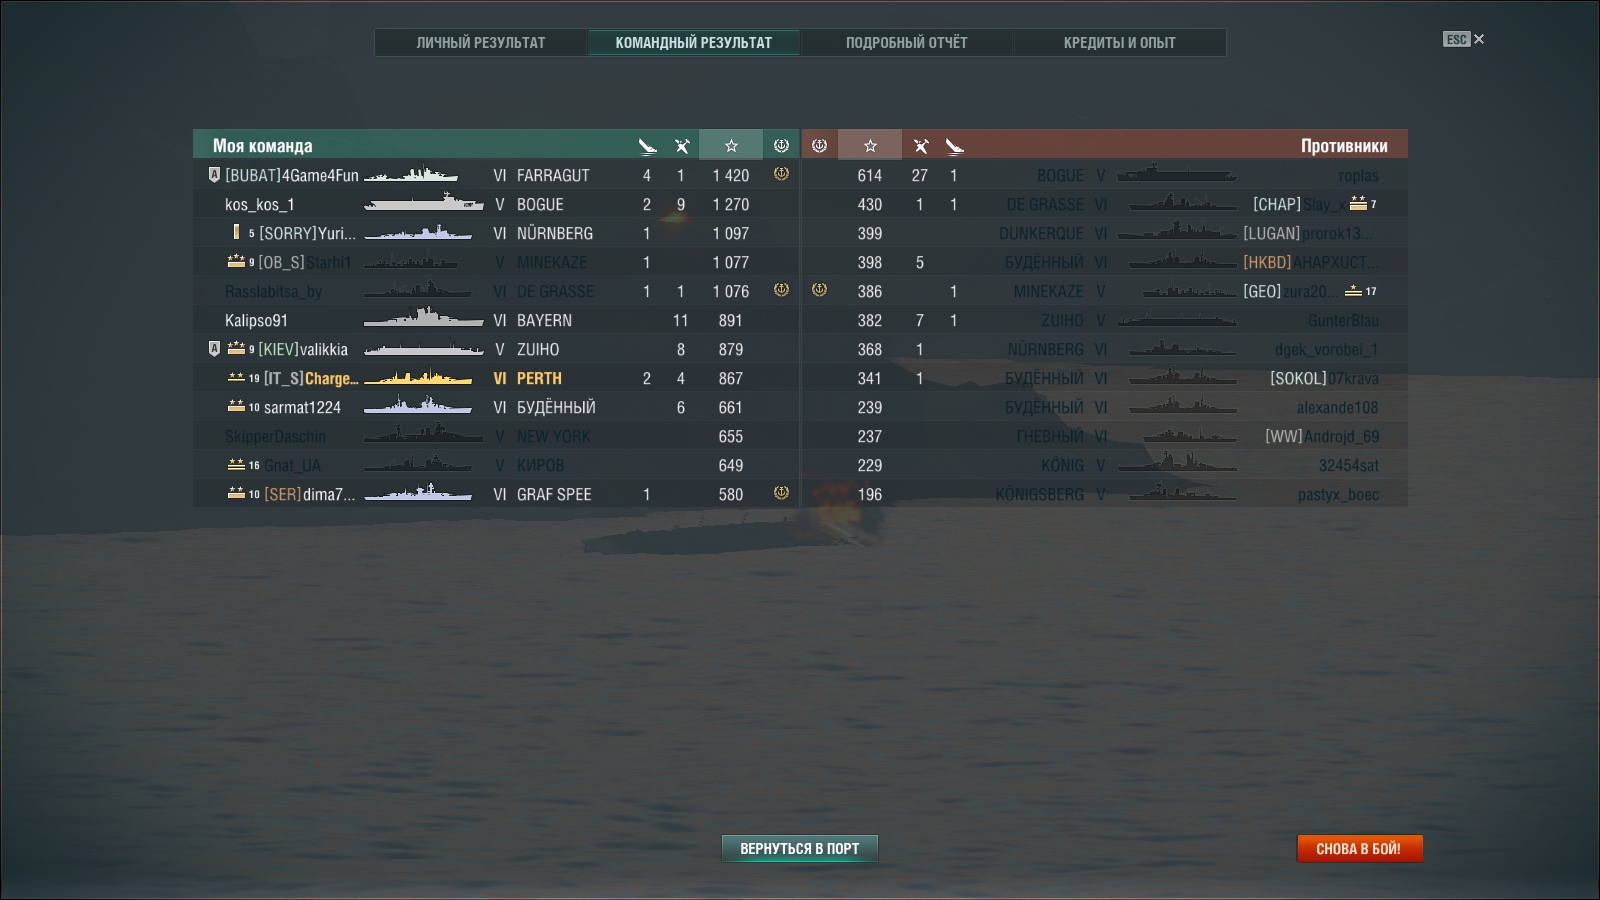
Task: Sort my team by planes shot down icon
Action: [x=682, y=146]
